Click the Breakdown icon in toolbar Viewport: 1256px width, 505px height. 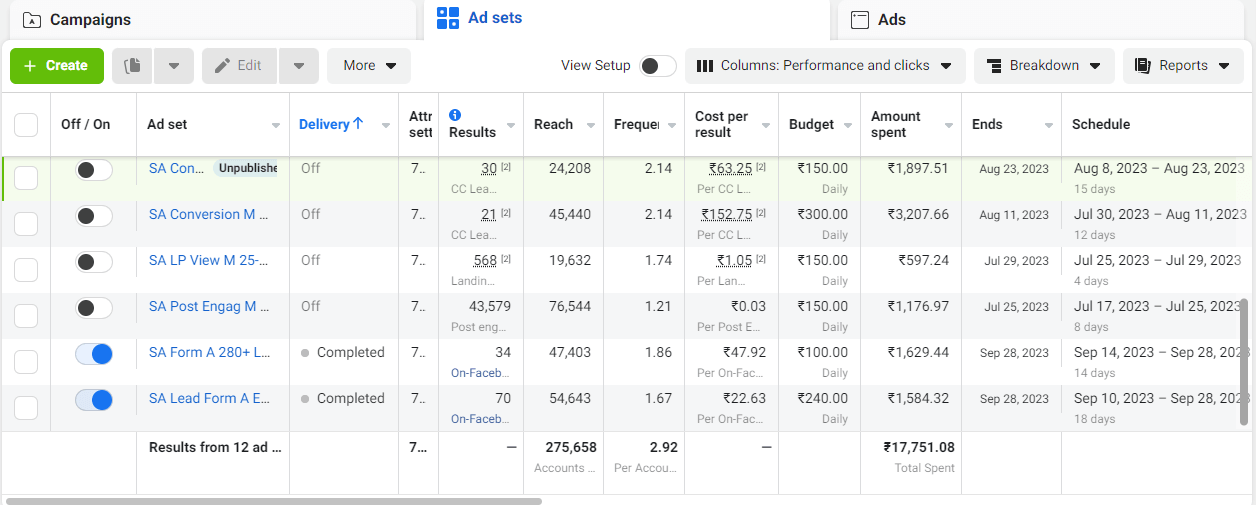[994, 66]
